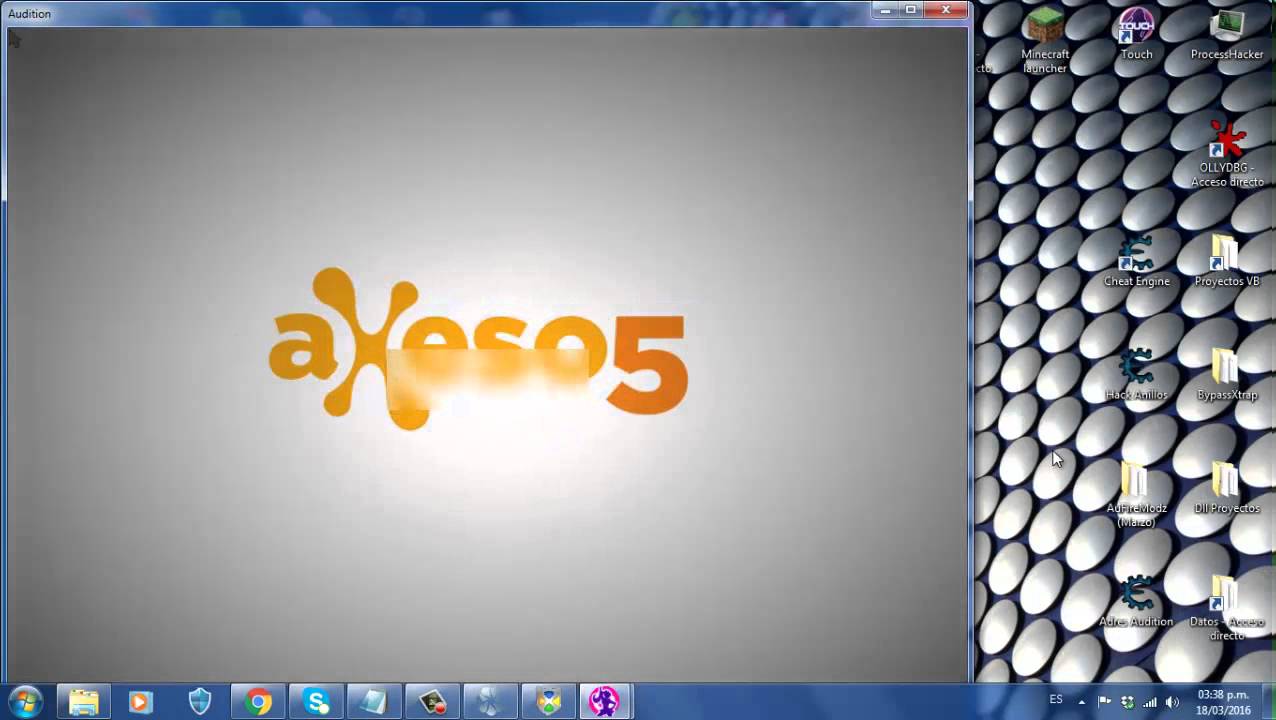
Task: Select the AuFireModz (Marzo) folder
Action: (x=1136, y=495)
